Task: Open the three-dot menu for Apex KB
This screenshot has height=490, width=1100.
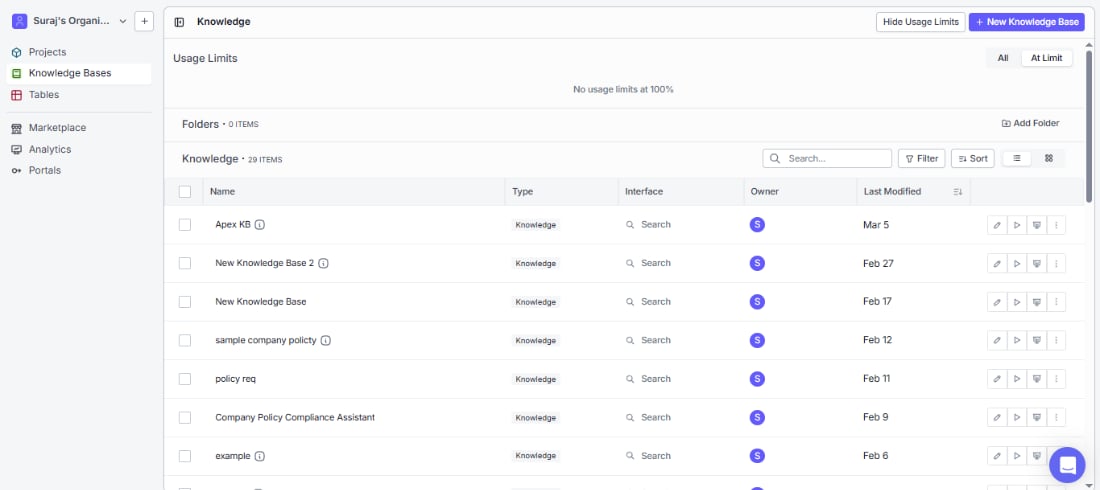Action: point(1056,225)
